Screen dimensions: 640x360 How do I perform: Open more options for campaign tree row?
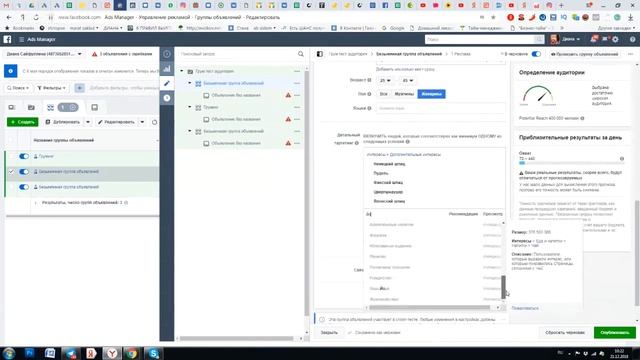tap(297, 71)
